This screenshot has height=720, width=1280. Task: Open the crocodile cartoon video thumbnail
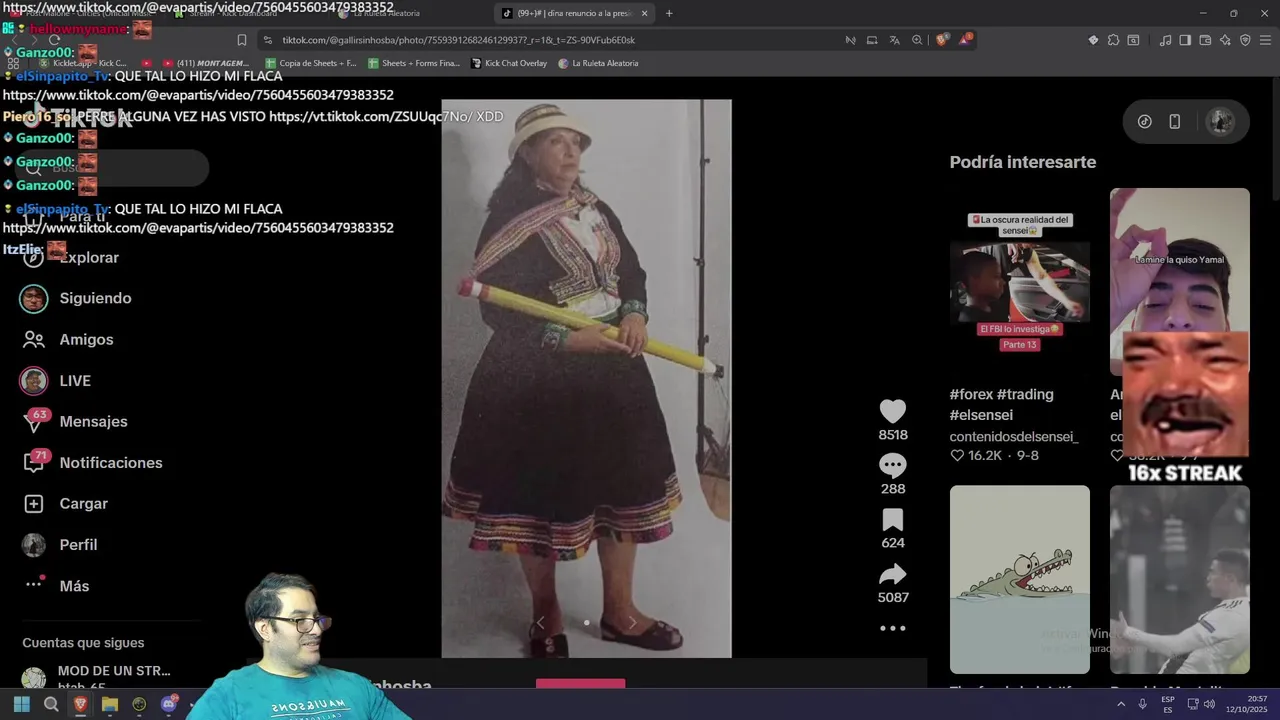pos(1019,579)
